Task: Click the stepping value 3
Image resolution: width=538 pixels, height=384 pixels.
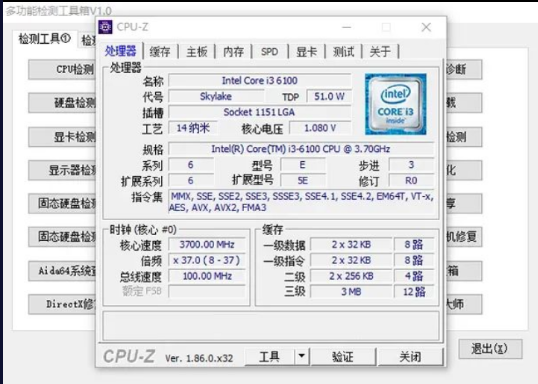Action: 411,165
